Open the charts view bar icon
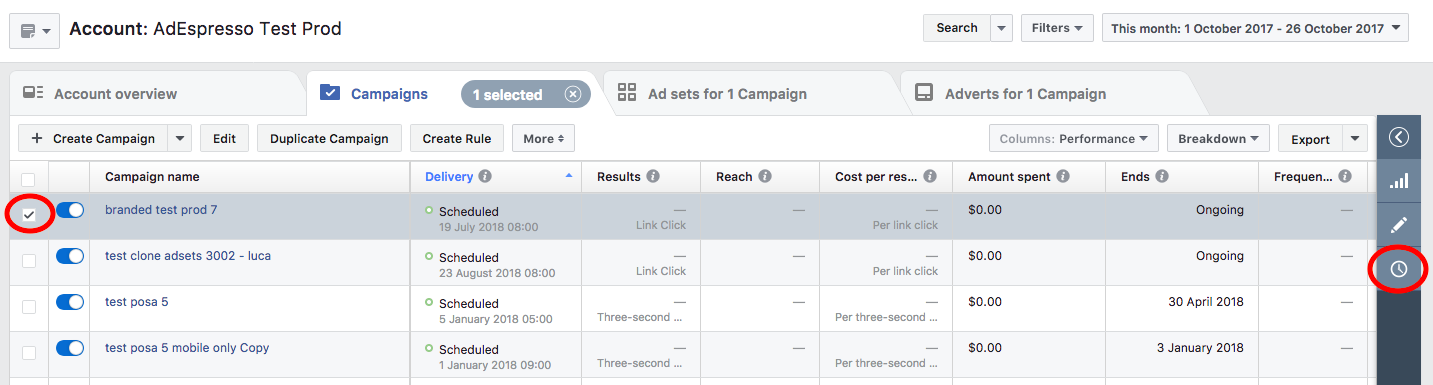Screen dimensions: 1433x385 [x=1399, y=181]
